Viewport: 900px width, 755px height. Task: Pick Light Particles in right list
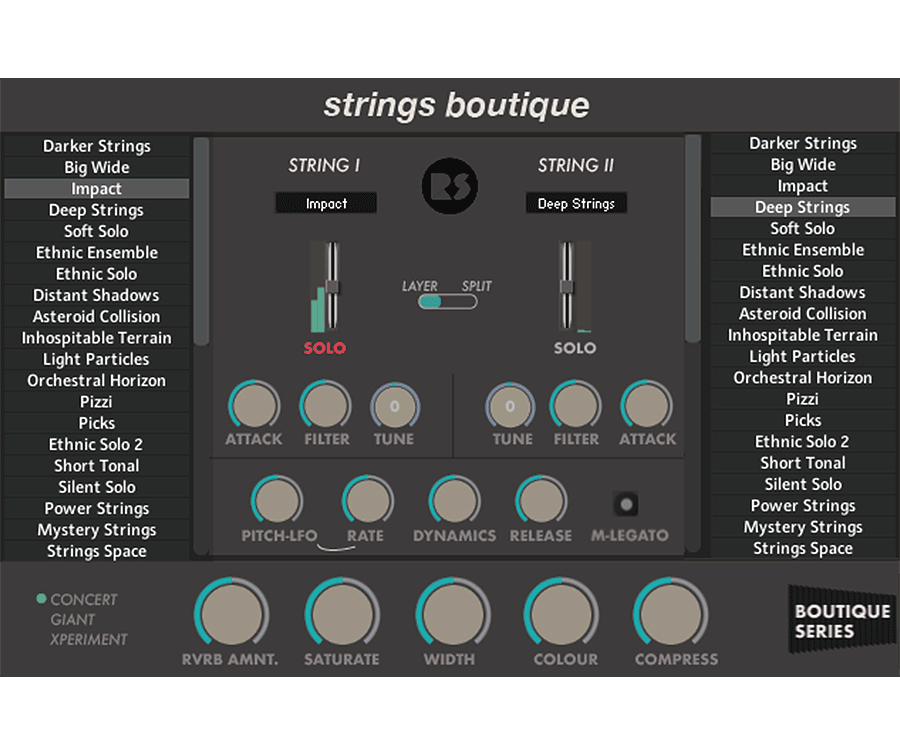tap(802, 356)
